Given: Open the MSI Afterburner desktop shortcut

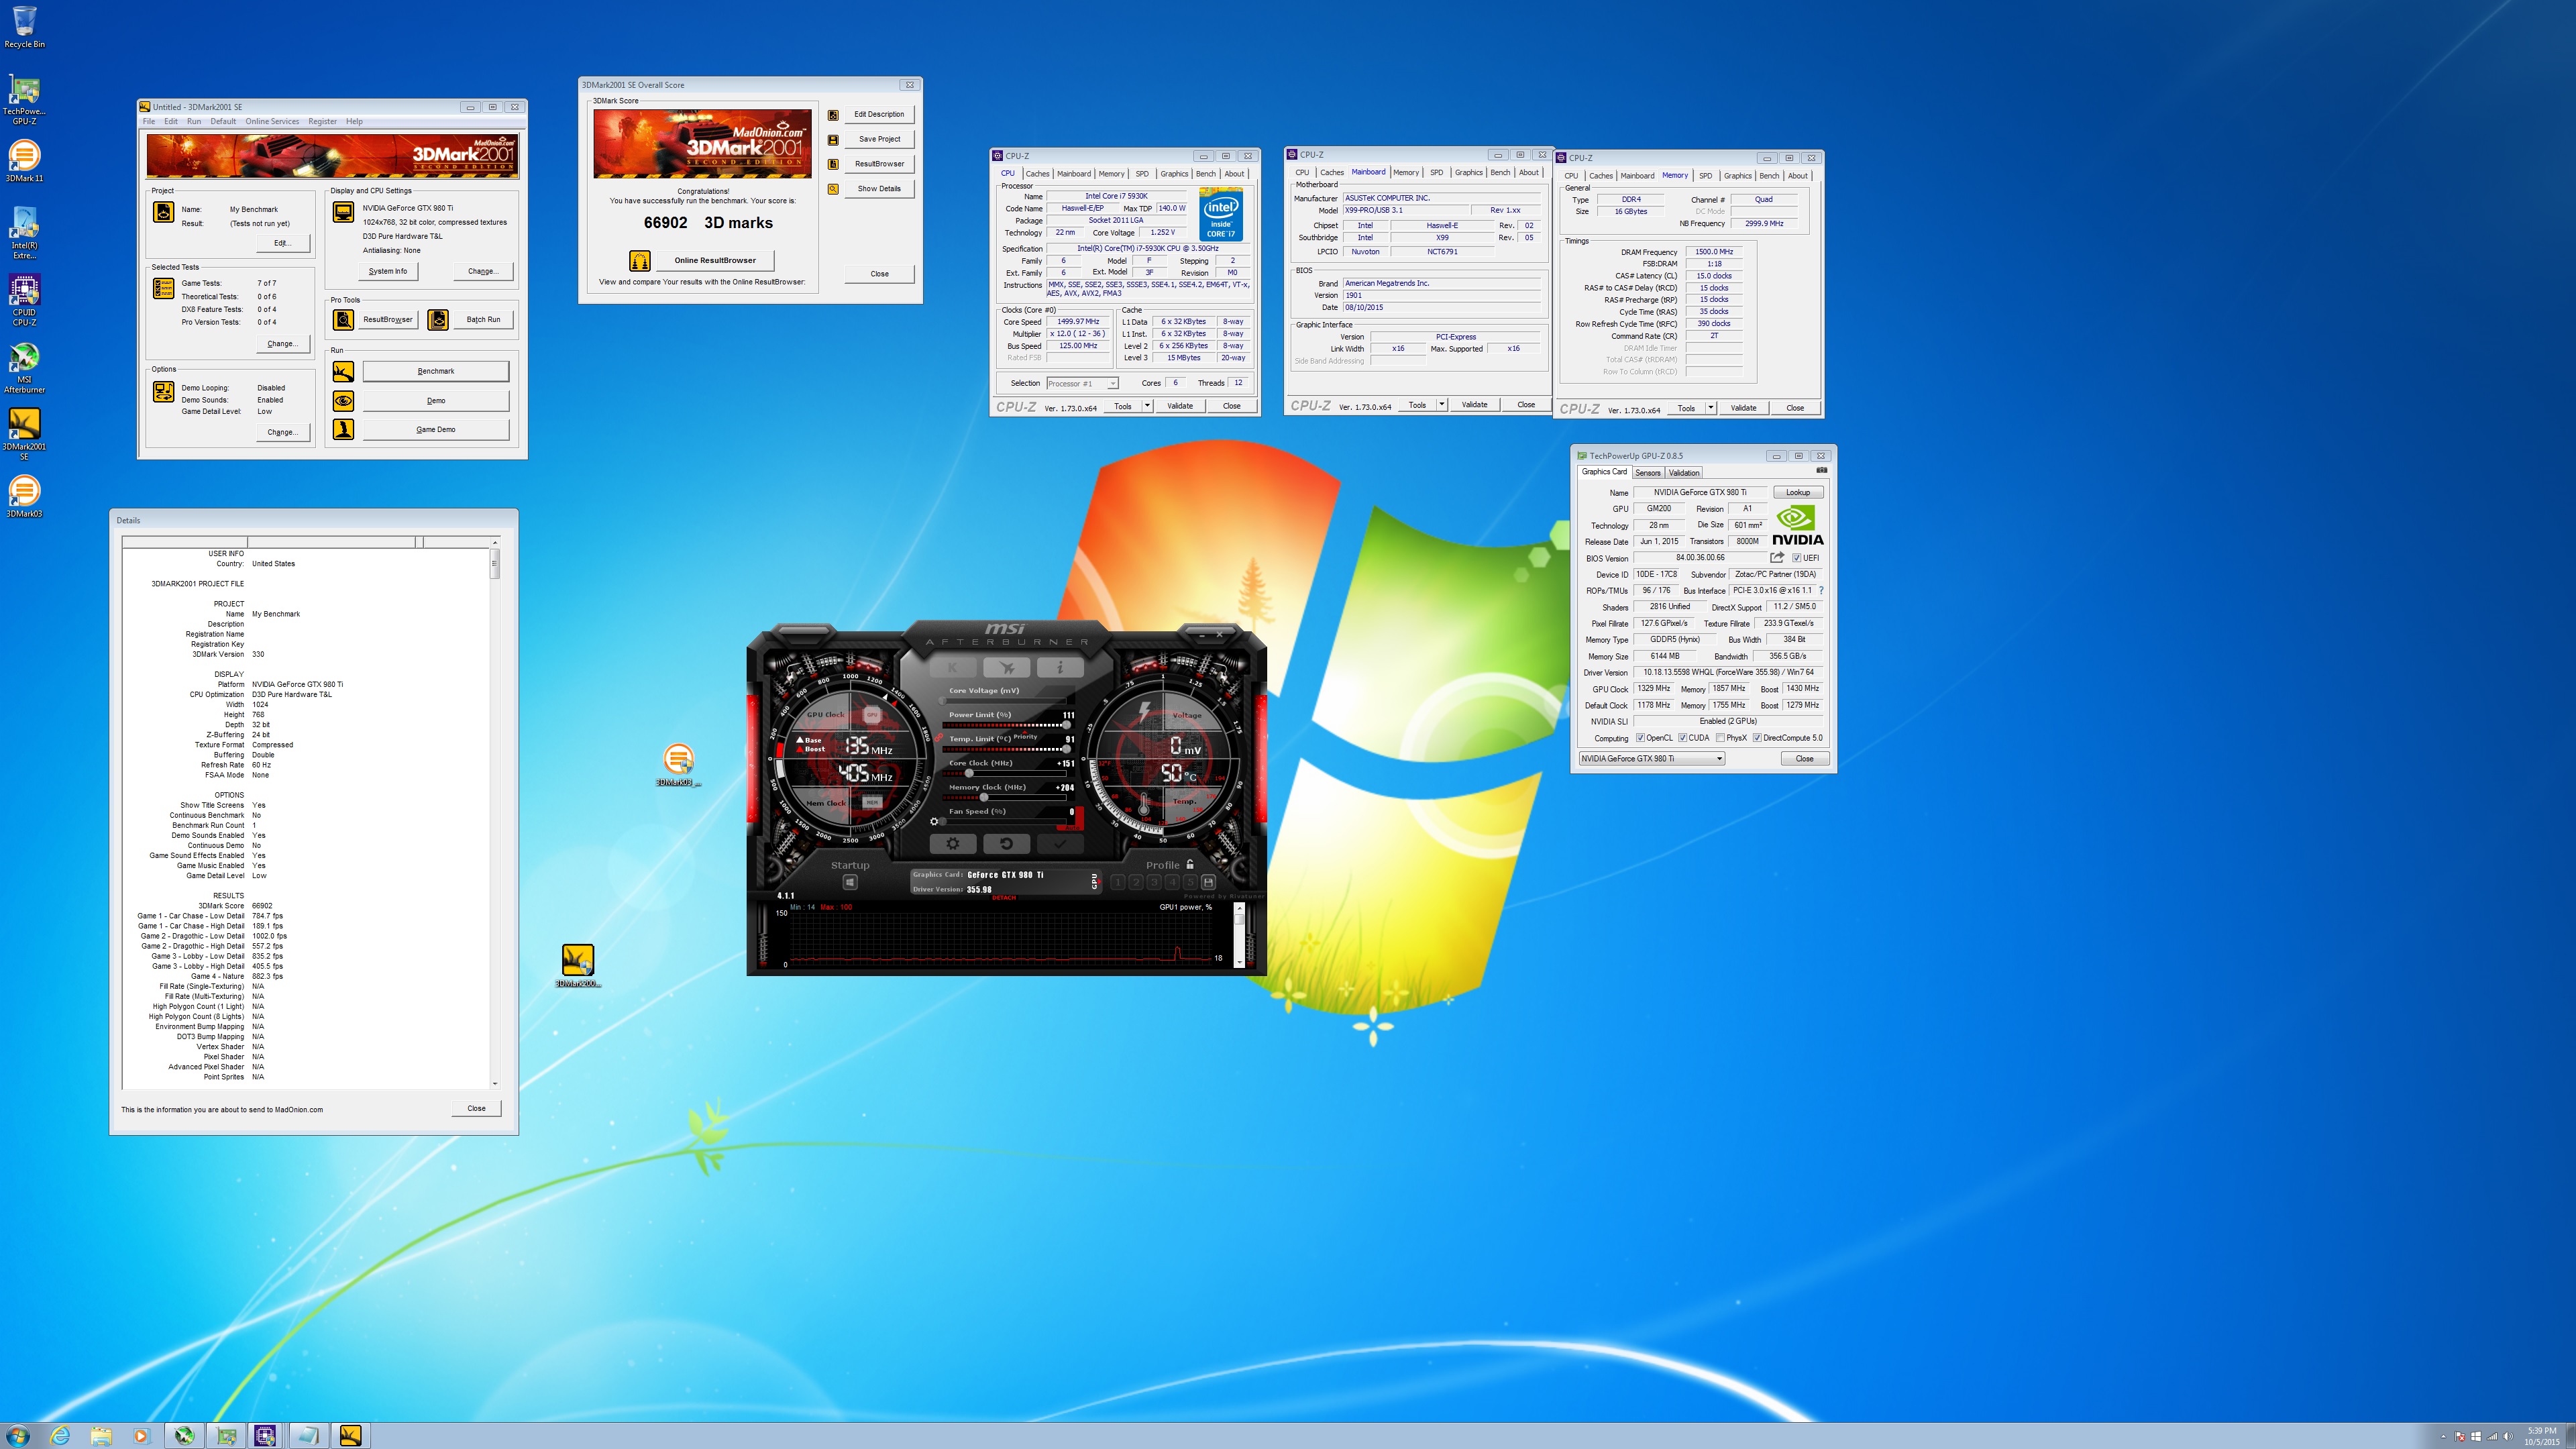Looking at the screenshot, I should pos(24,367).
